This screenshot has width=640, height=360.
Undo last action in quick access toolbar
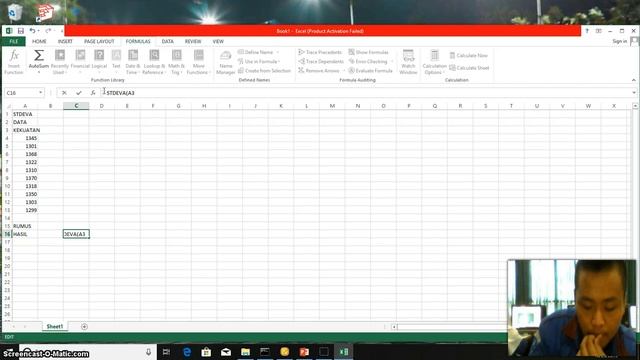tap(32, 31)
